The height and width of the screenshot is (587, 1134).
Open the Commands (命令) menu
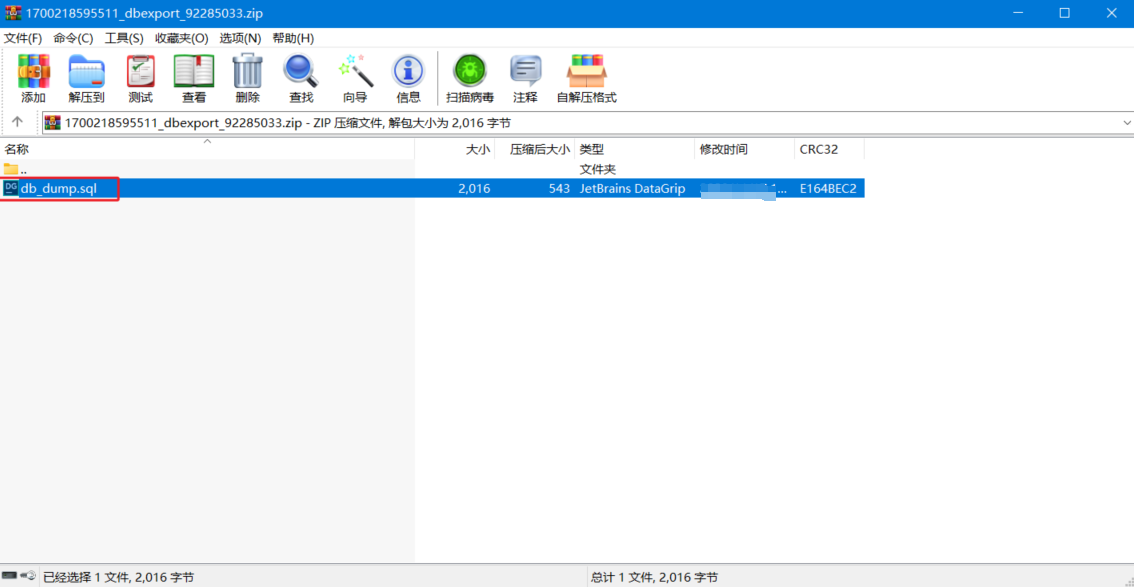(73, 38)
